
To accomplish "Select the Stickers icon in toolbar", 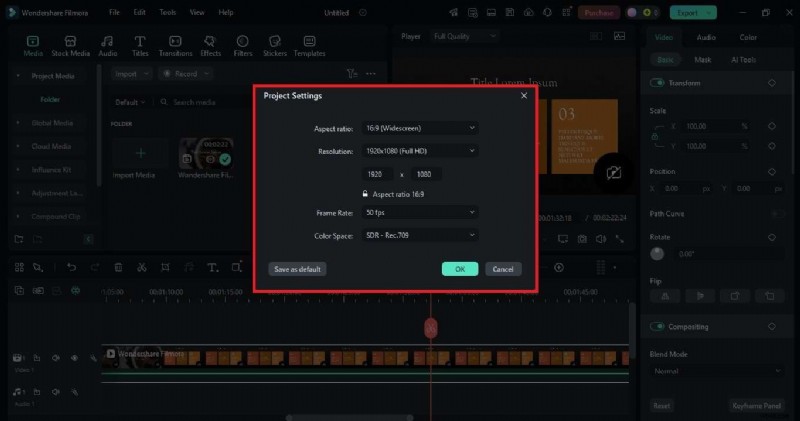I will point(274,44).
